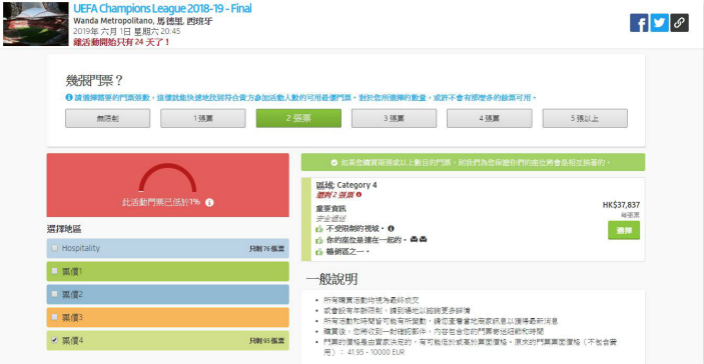Click the ticket-availability gauge arc
Image resolution: width=704 pixels, height=364 pixels.
click(x=167, y=178)
